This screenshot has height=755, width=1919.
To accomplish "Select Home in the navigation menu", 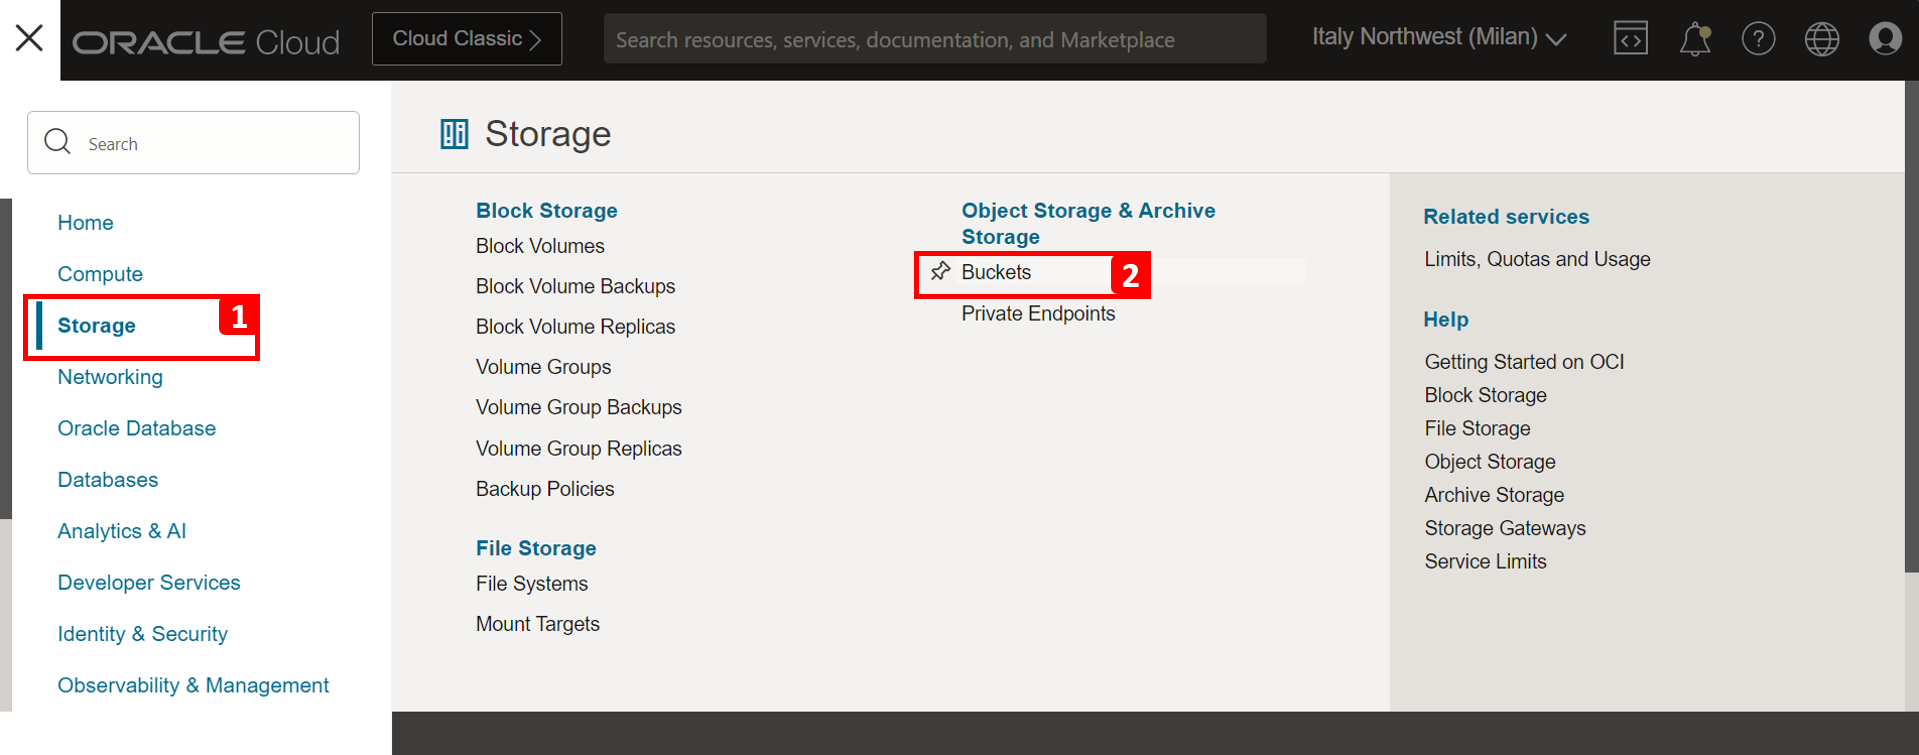I will [x=85, y=222].
